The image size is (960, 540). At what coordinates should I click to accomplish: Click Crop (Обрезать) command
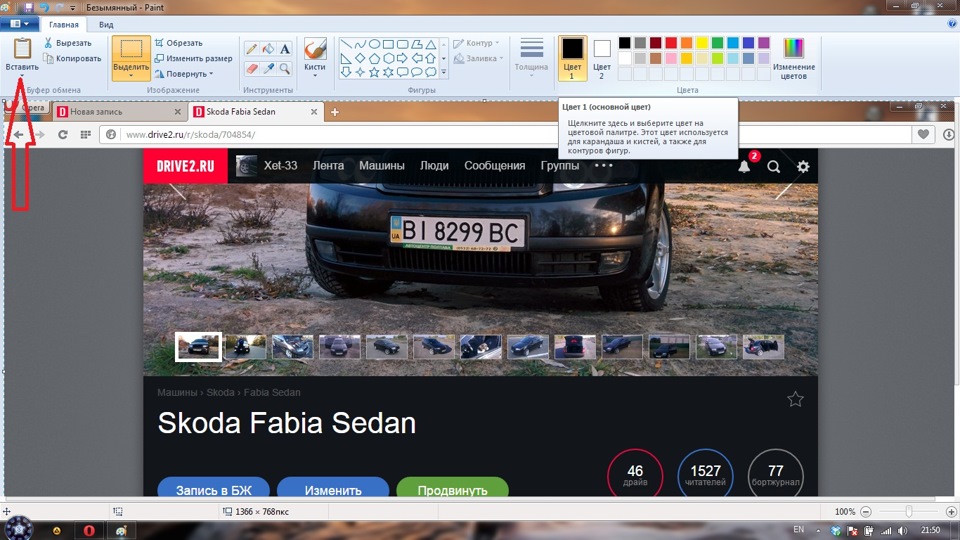178,43
